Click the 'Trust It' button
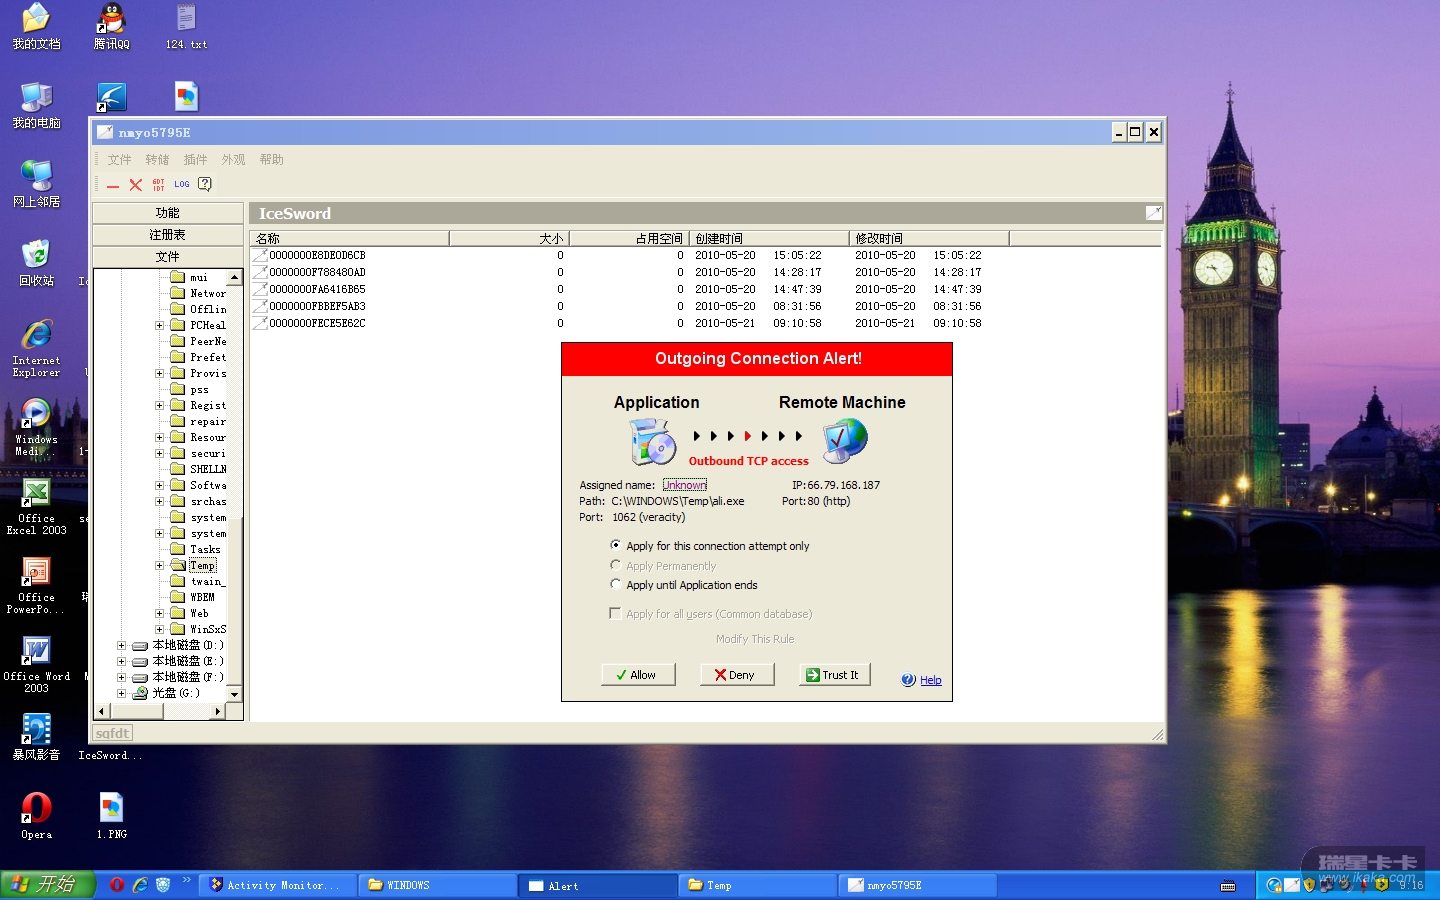Screen dimensions: 1440x900 coord(834,675)
